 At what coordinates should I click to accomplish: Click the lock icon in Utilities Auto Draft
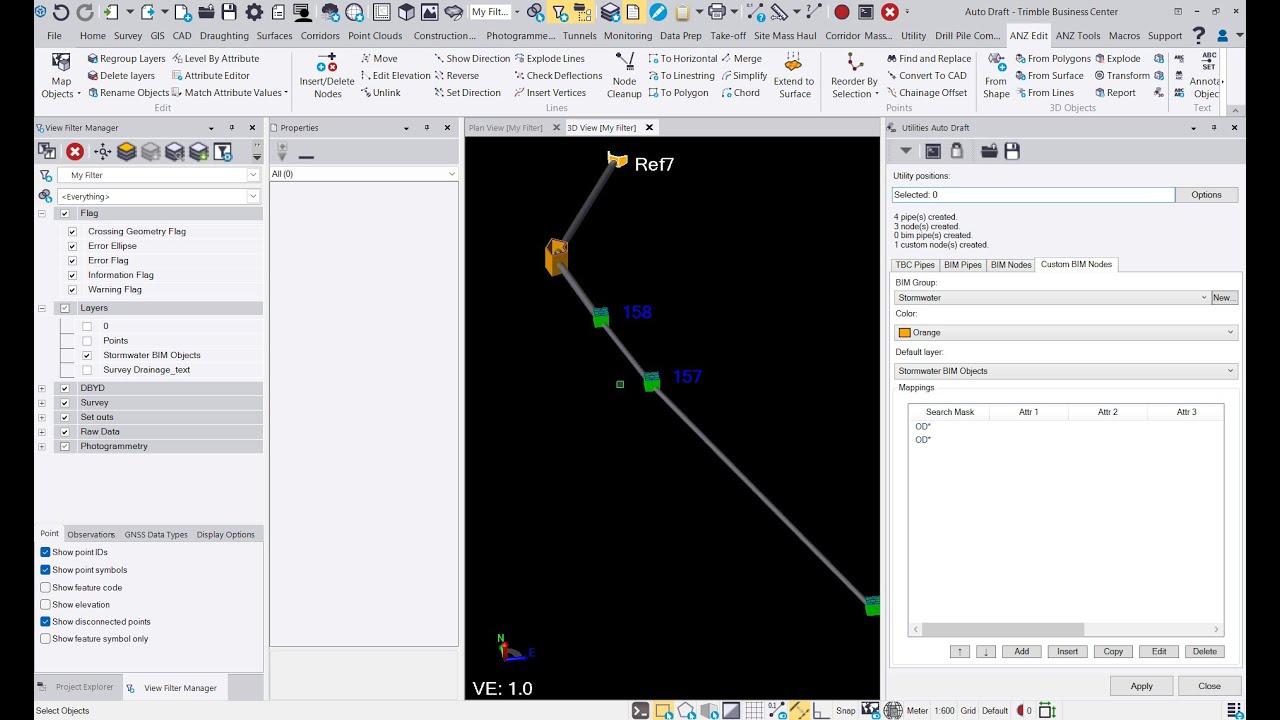tap(956, 151)
